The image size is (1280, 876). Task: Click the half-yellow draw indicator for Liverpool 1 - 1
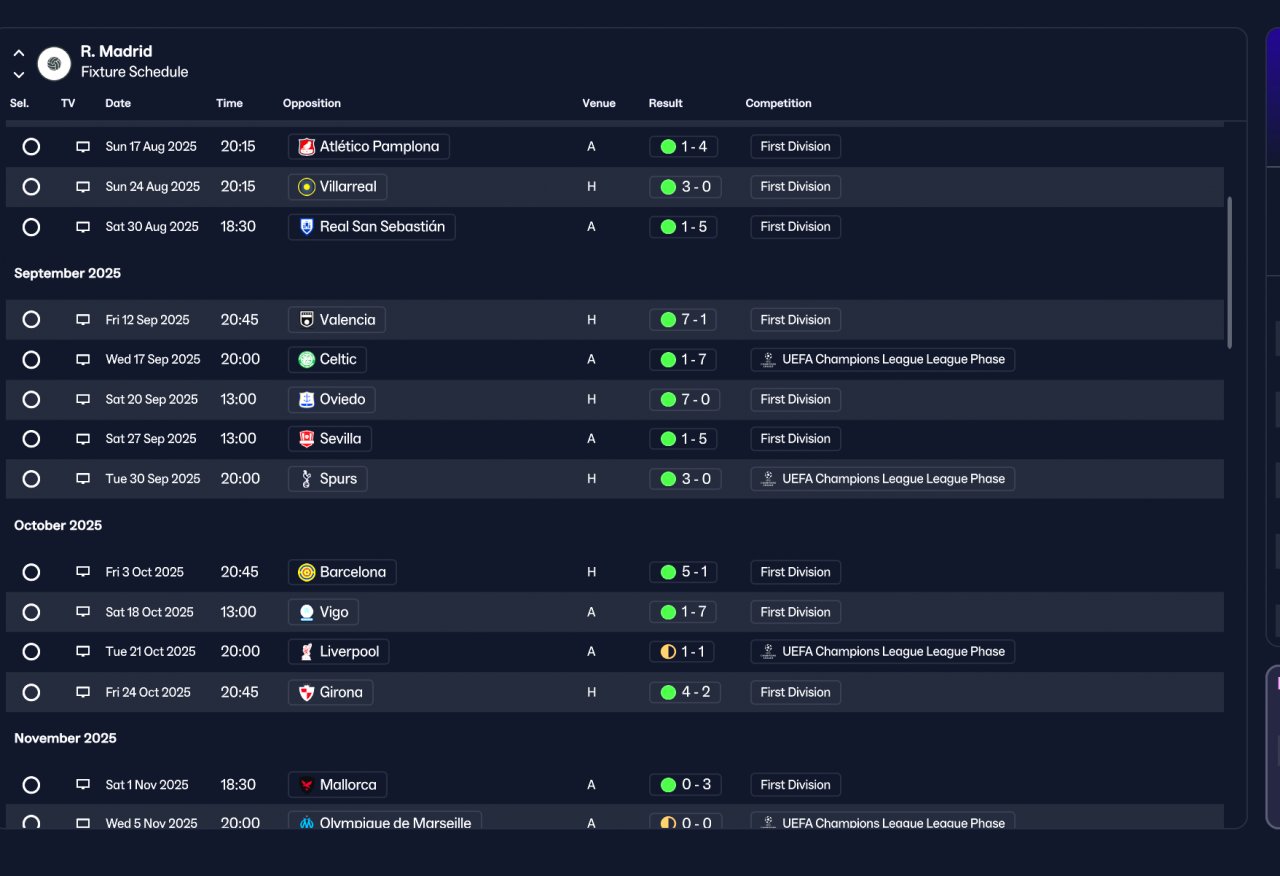pos(668,652)
